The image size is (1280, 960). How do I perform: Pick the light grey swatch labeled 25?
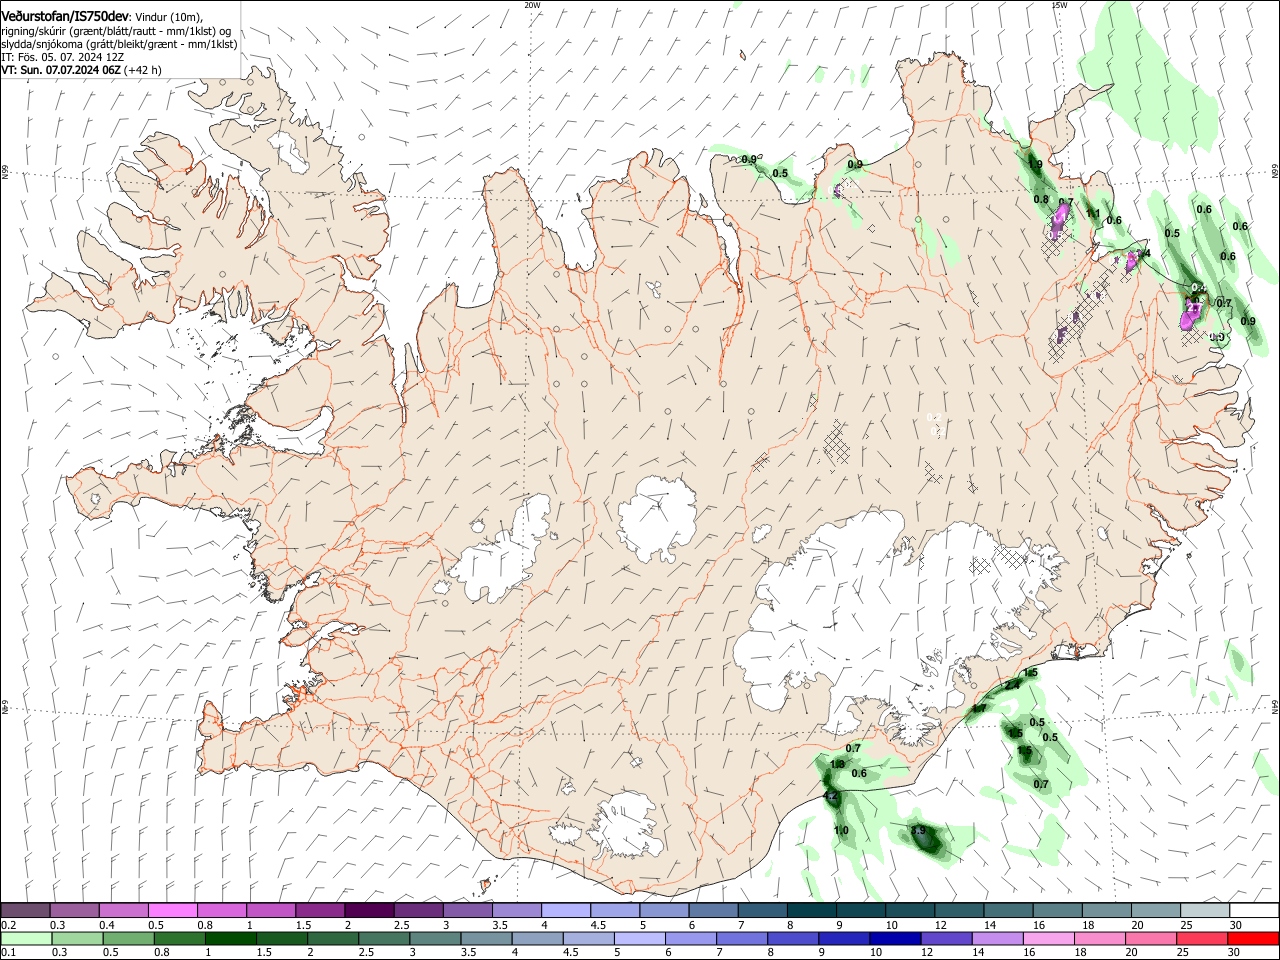click(1206, 910)
